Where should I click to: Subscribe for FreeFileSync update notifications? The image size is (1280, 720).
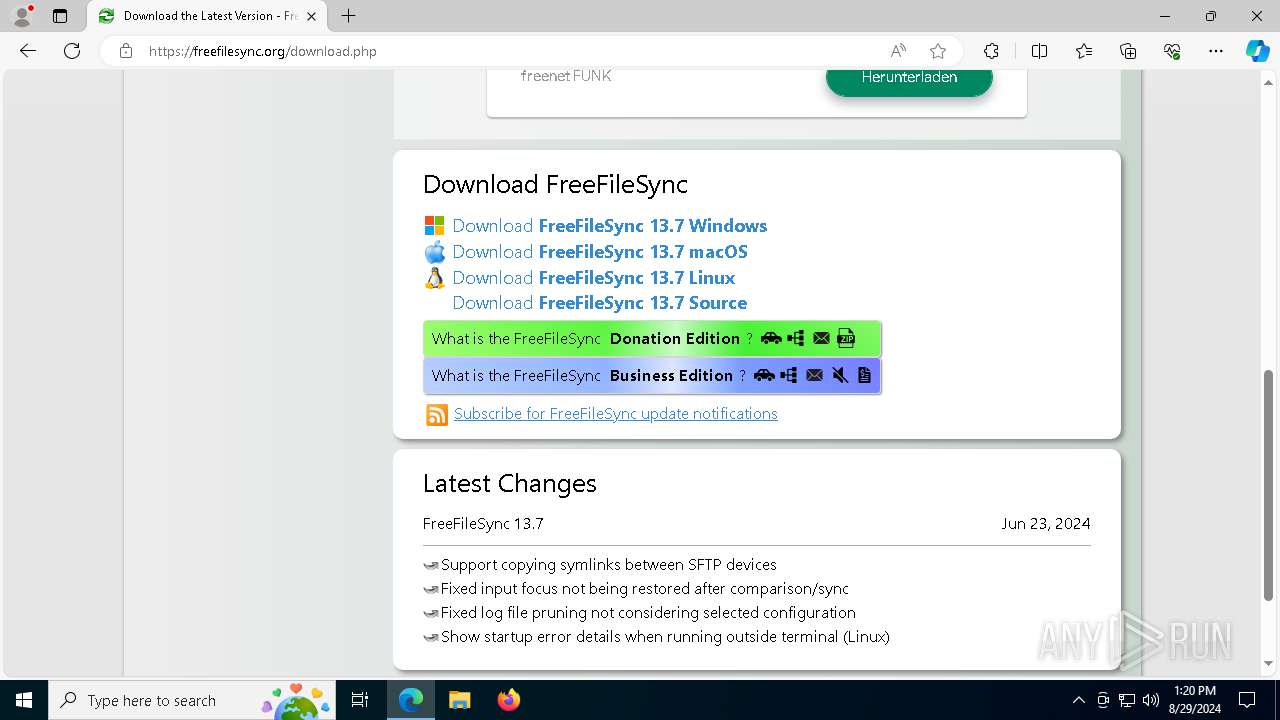tap(615, 413)
